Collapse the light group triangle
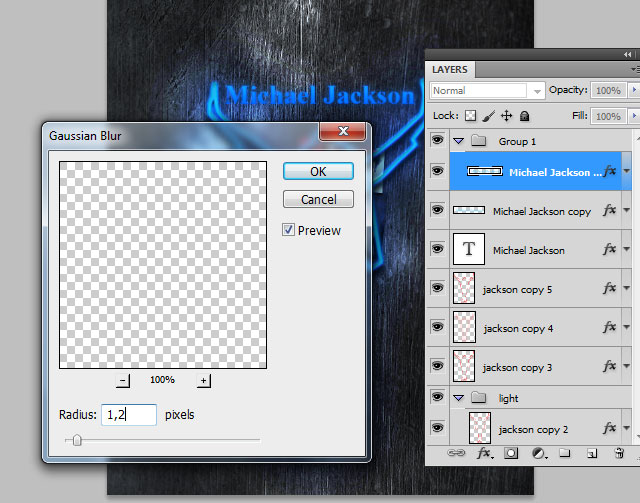 (x=459, y=397)
